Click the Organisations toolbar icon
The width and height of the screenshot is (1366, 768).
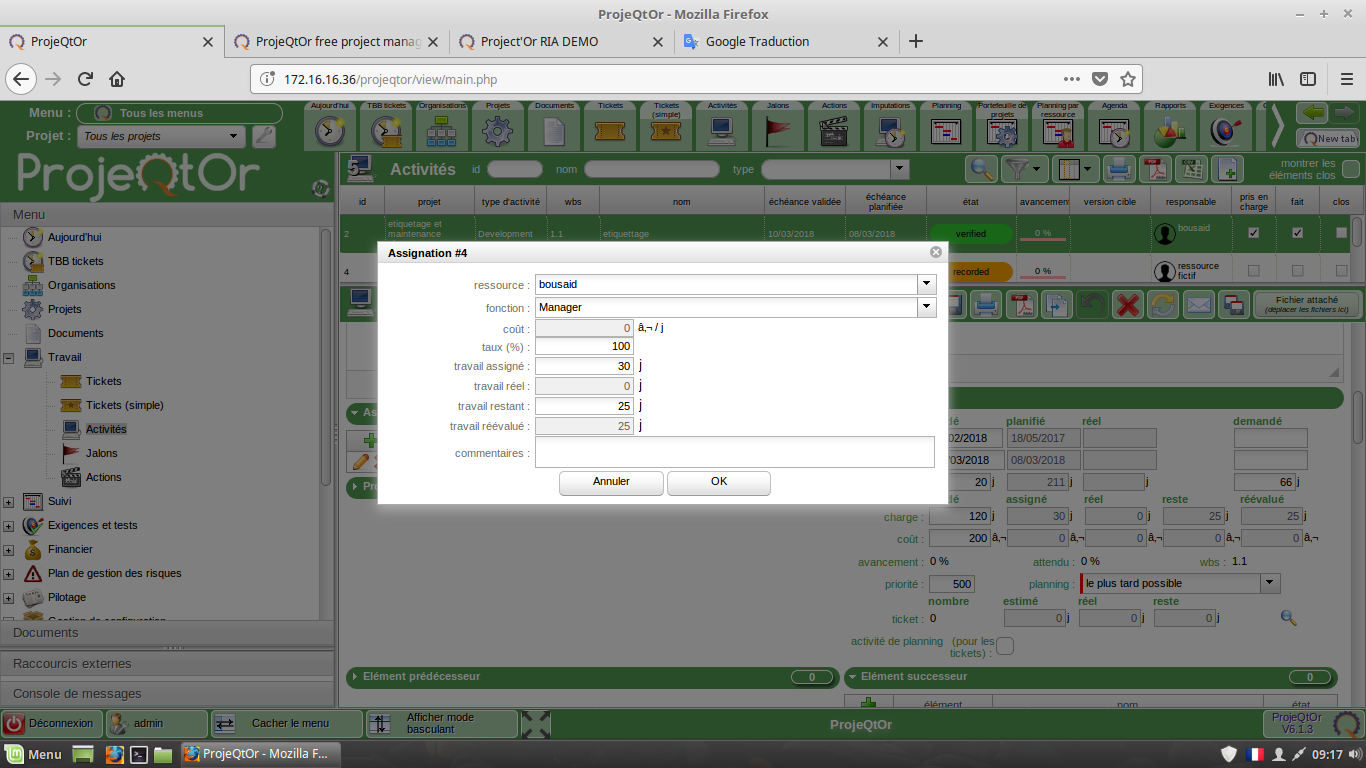(441, 130)
